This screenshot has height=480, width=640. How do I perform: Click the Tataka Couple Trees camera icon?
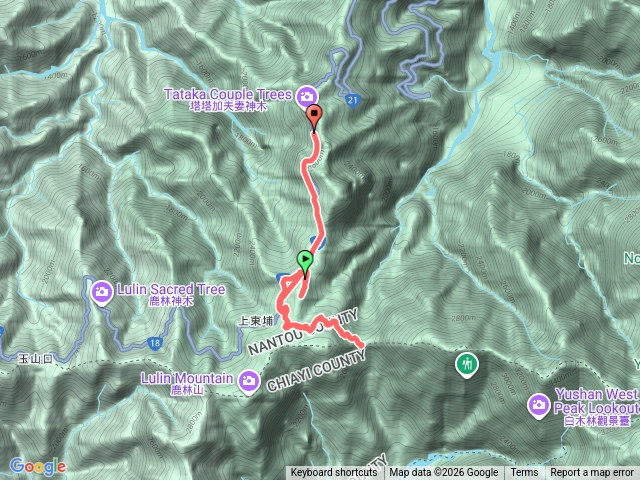tap(307, 97)
